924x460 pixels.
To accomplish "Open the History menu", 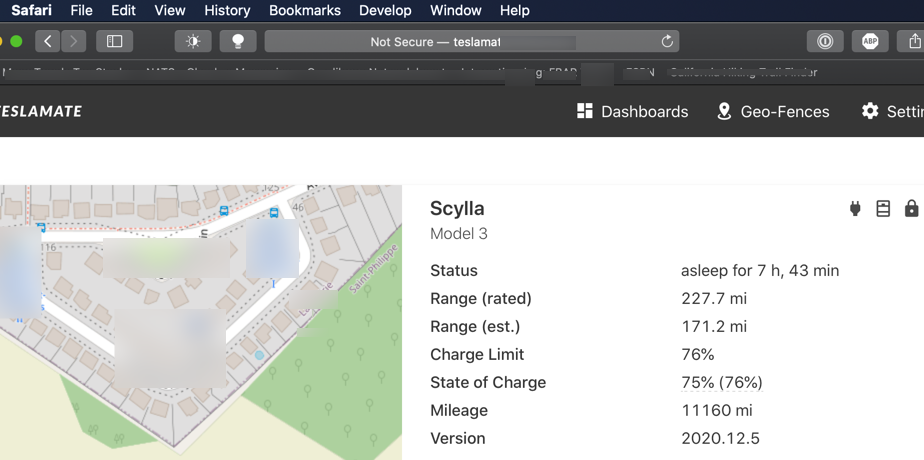I will 227,11.
